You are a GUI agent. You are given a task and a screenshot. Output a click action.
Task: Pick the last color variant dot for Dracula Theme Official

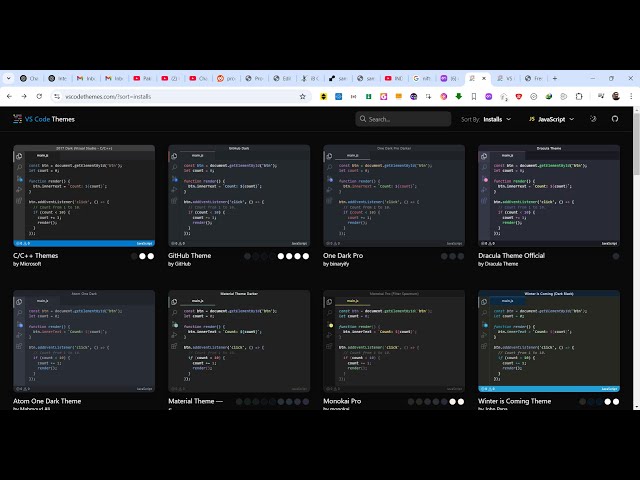615,256
